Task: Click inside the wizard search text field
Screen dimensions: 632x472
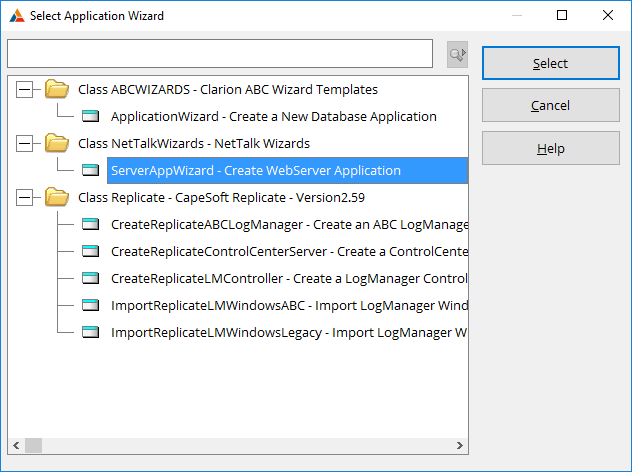Action: [x=220, y=54]
